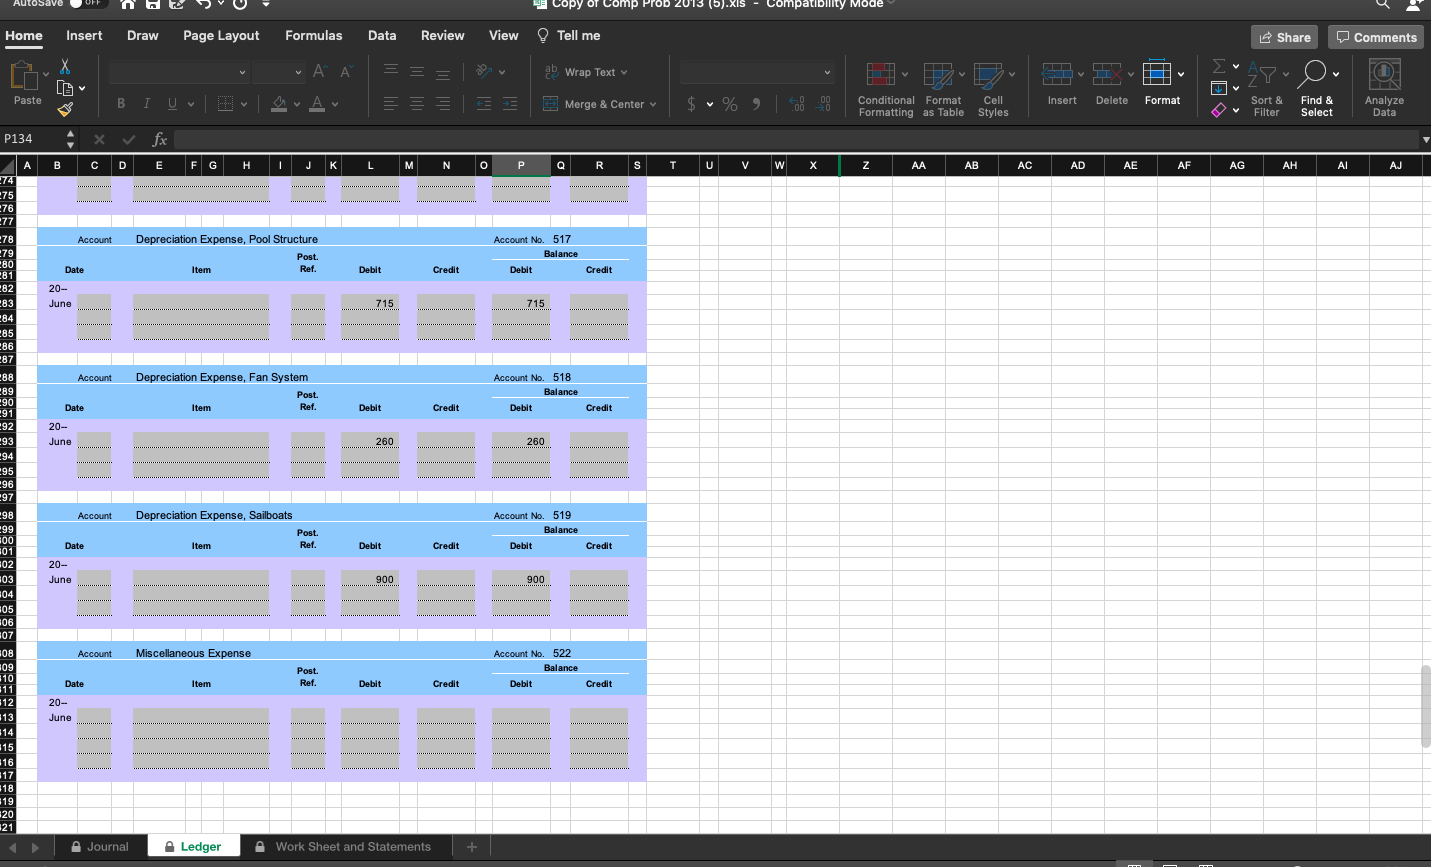Open Cell Styles gallery
This screenshot has height=867, width=1431.
(x=993, y=89)
